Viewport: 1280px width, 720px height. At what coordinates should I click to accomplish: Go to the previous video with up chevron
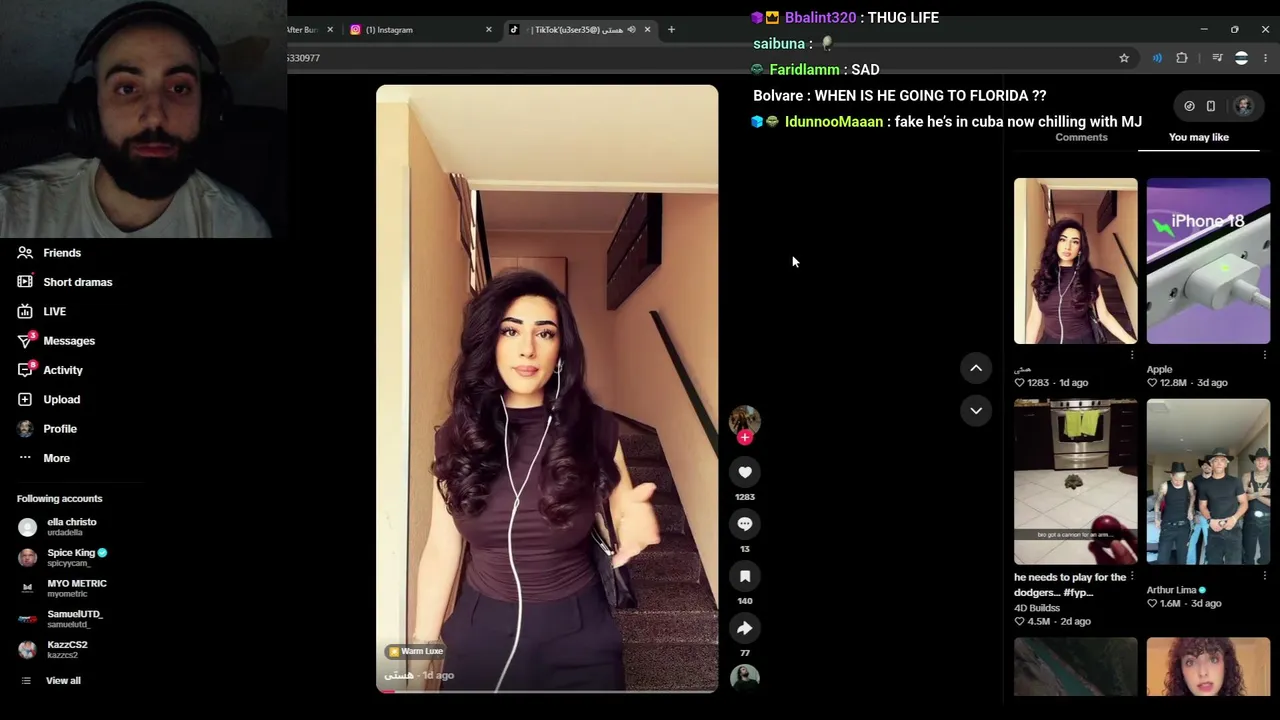pyautogui.click(x=976, y=368)
